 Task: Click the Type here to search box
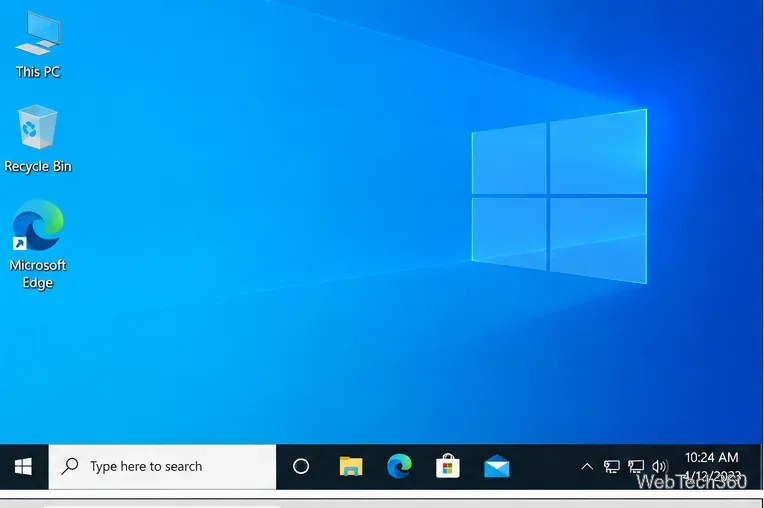162,467
